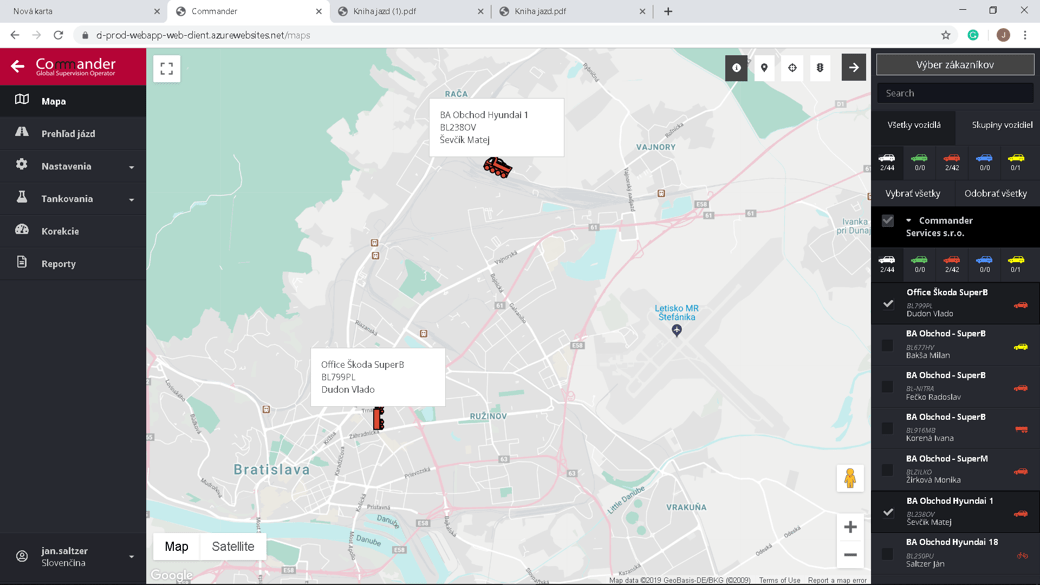Go back in browser history
The image size is (1040, 585).
point(15,35)
